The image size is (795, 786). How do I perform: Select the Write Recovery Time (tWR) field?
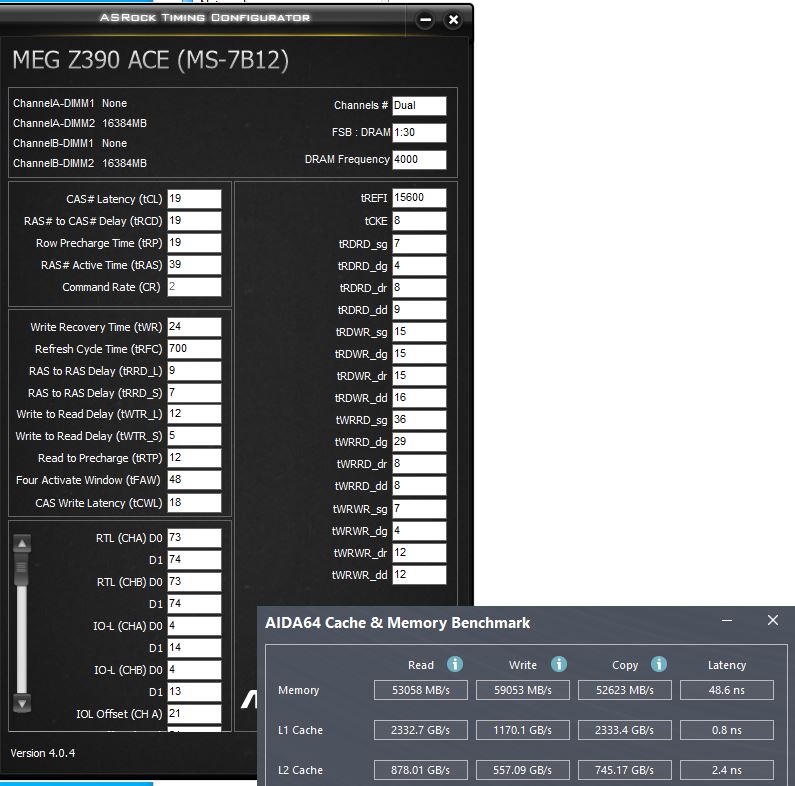tap(194, 327)
